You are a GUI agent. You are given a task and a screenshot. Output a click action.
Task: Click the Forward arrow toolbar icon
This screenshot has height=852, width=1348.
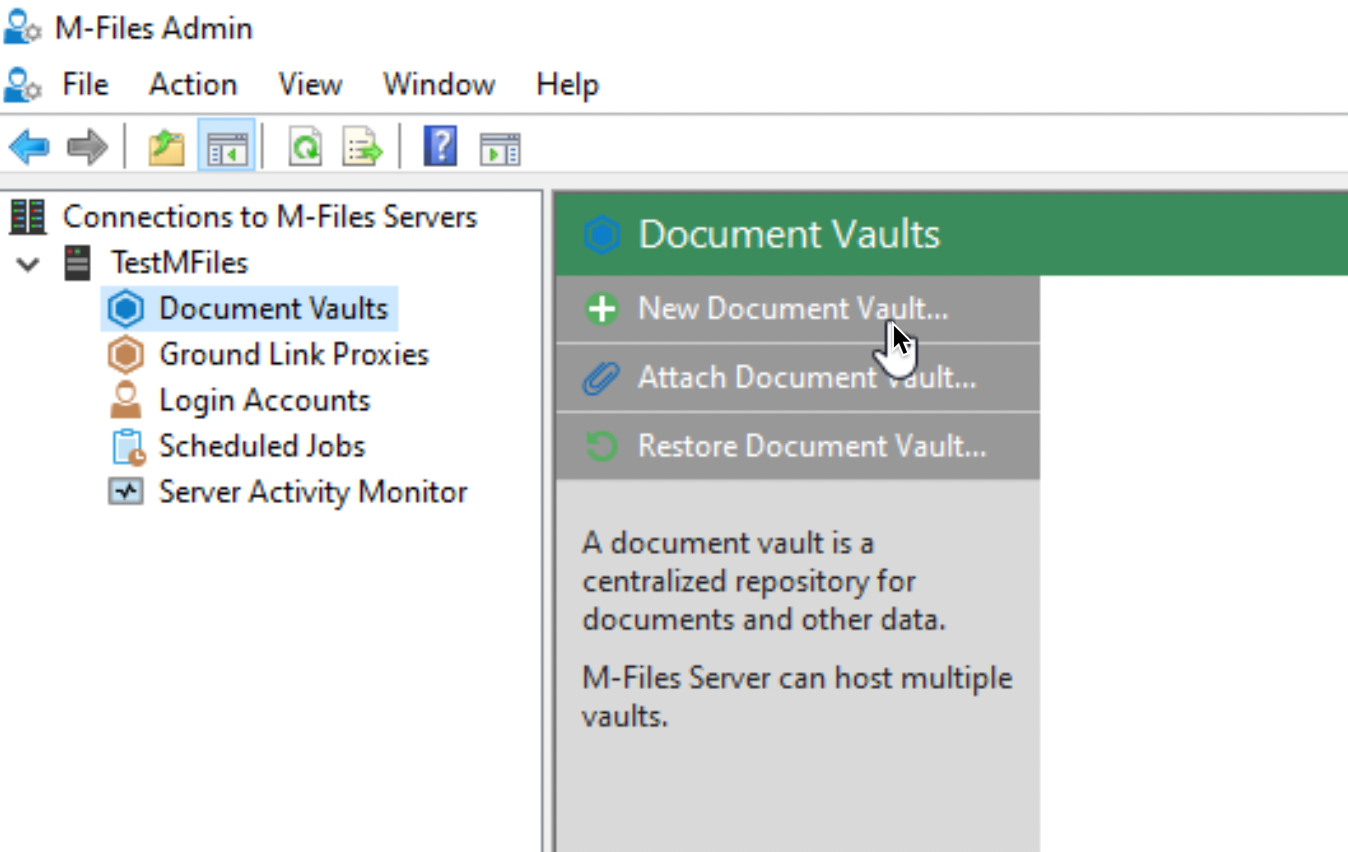[x=87, y=148]
